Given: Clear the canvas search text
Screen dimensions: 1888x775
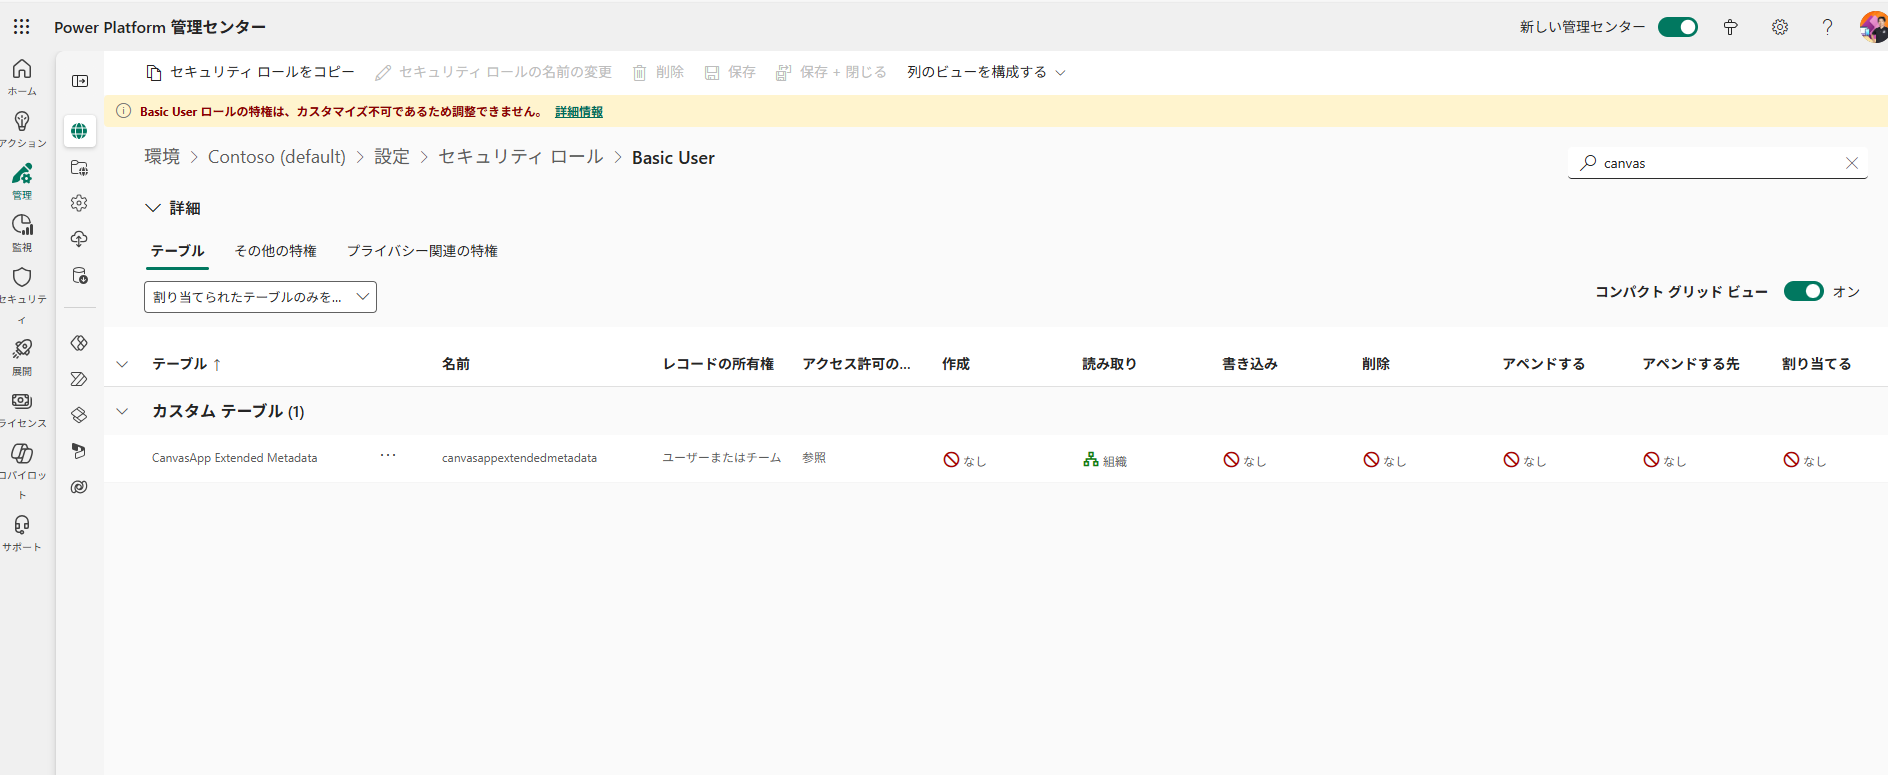Looking at the screenshot, I should pos(1852,163).
